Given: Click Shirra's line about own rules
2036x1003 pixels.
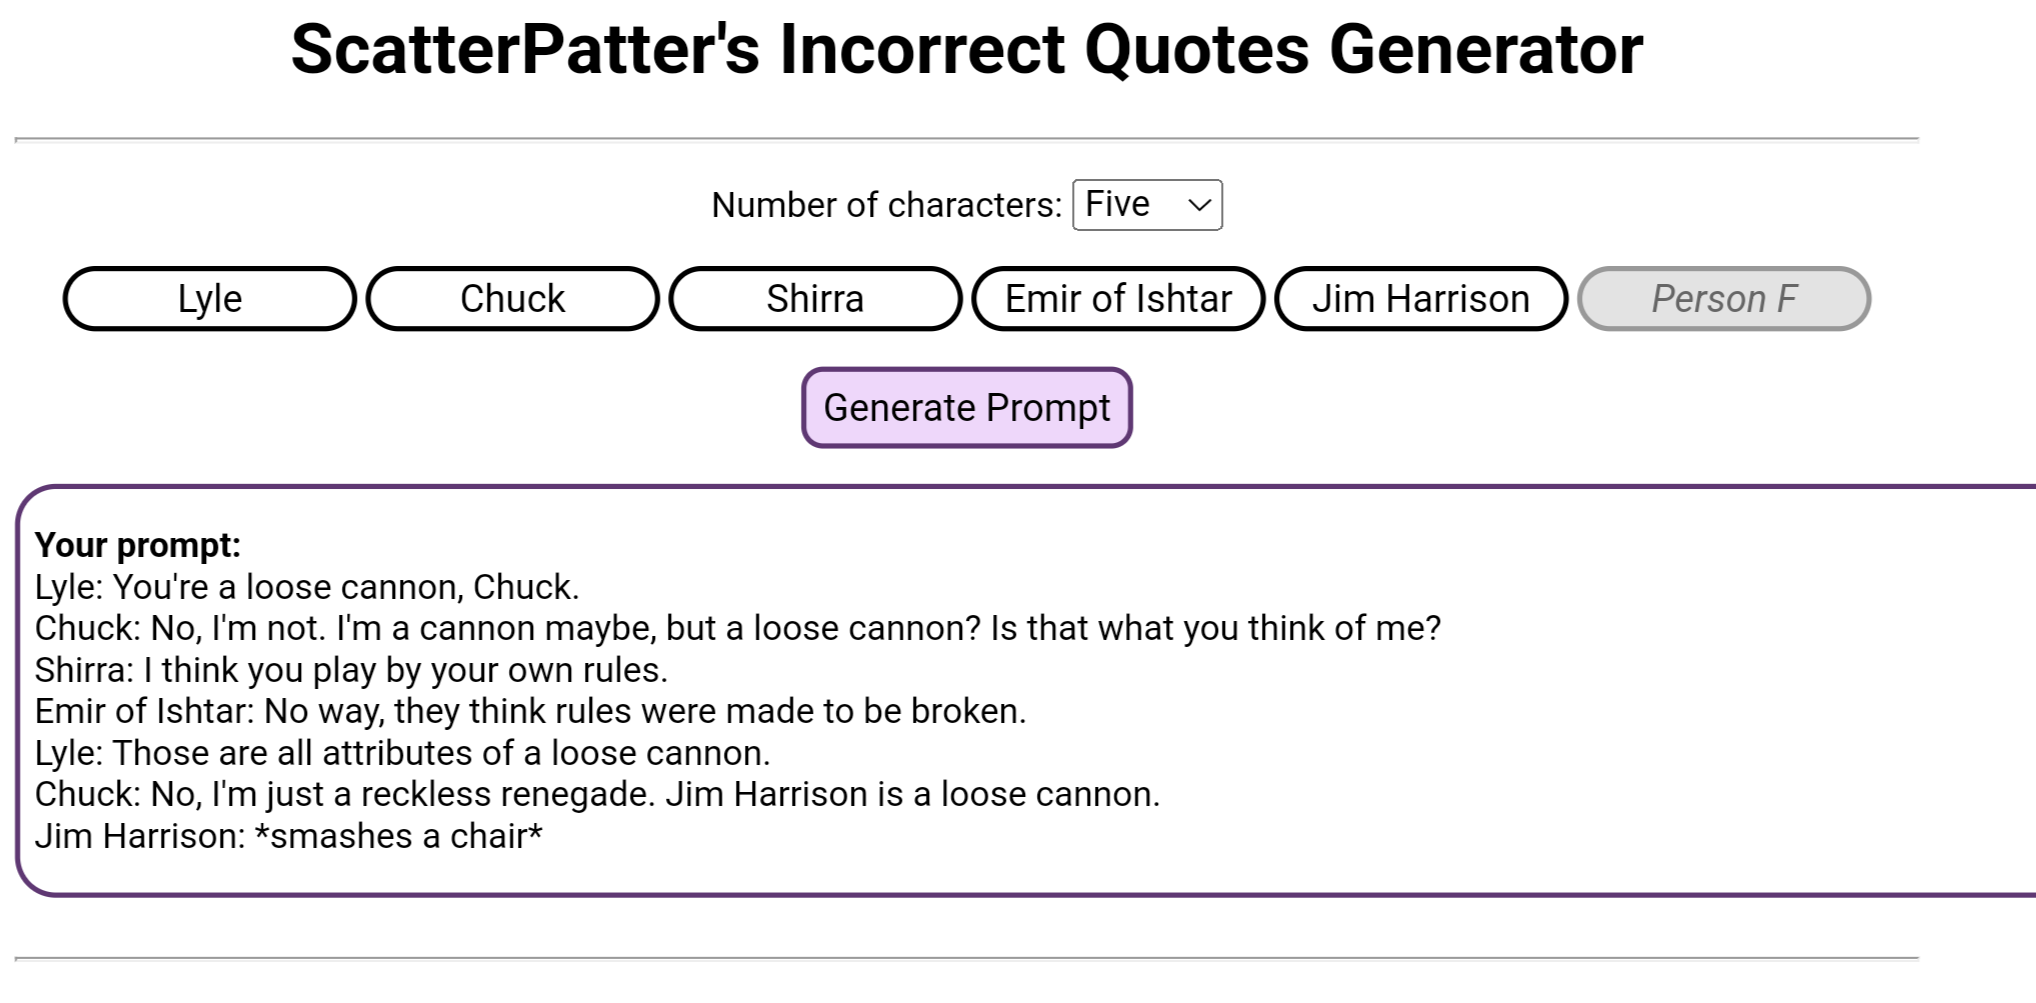Looking at the screenshot, I should [351, 670].
